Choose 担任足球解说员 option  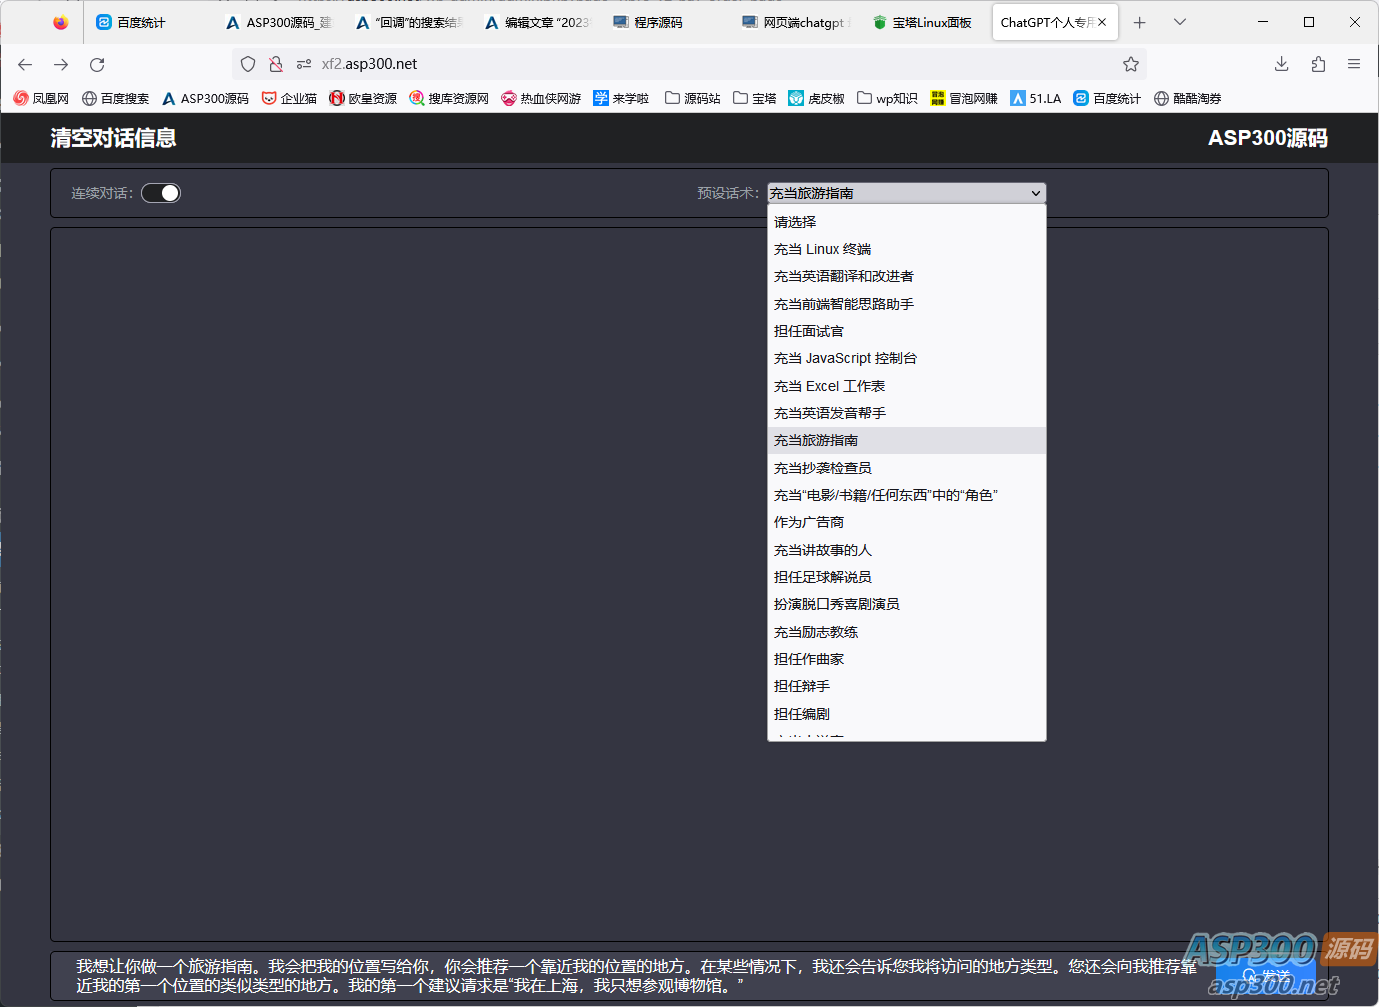(906, 577)
